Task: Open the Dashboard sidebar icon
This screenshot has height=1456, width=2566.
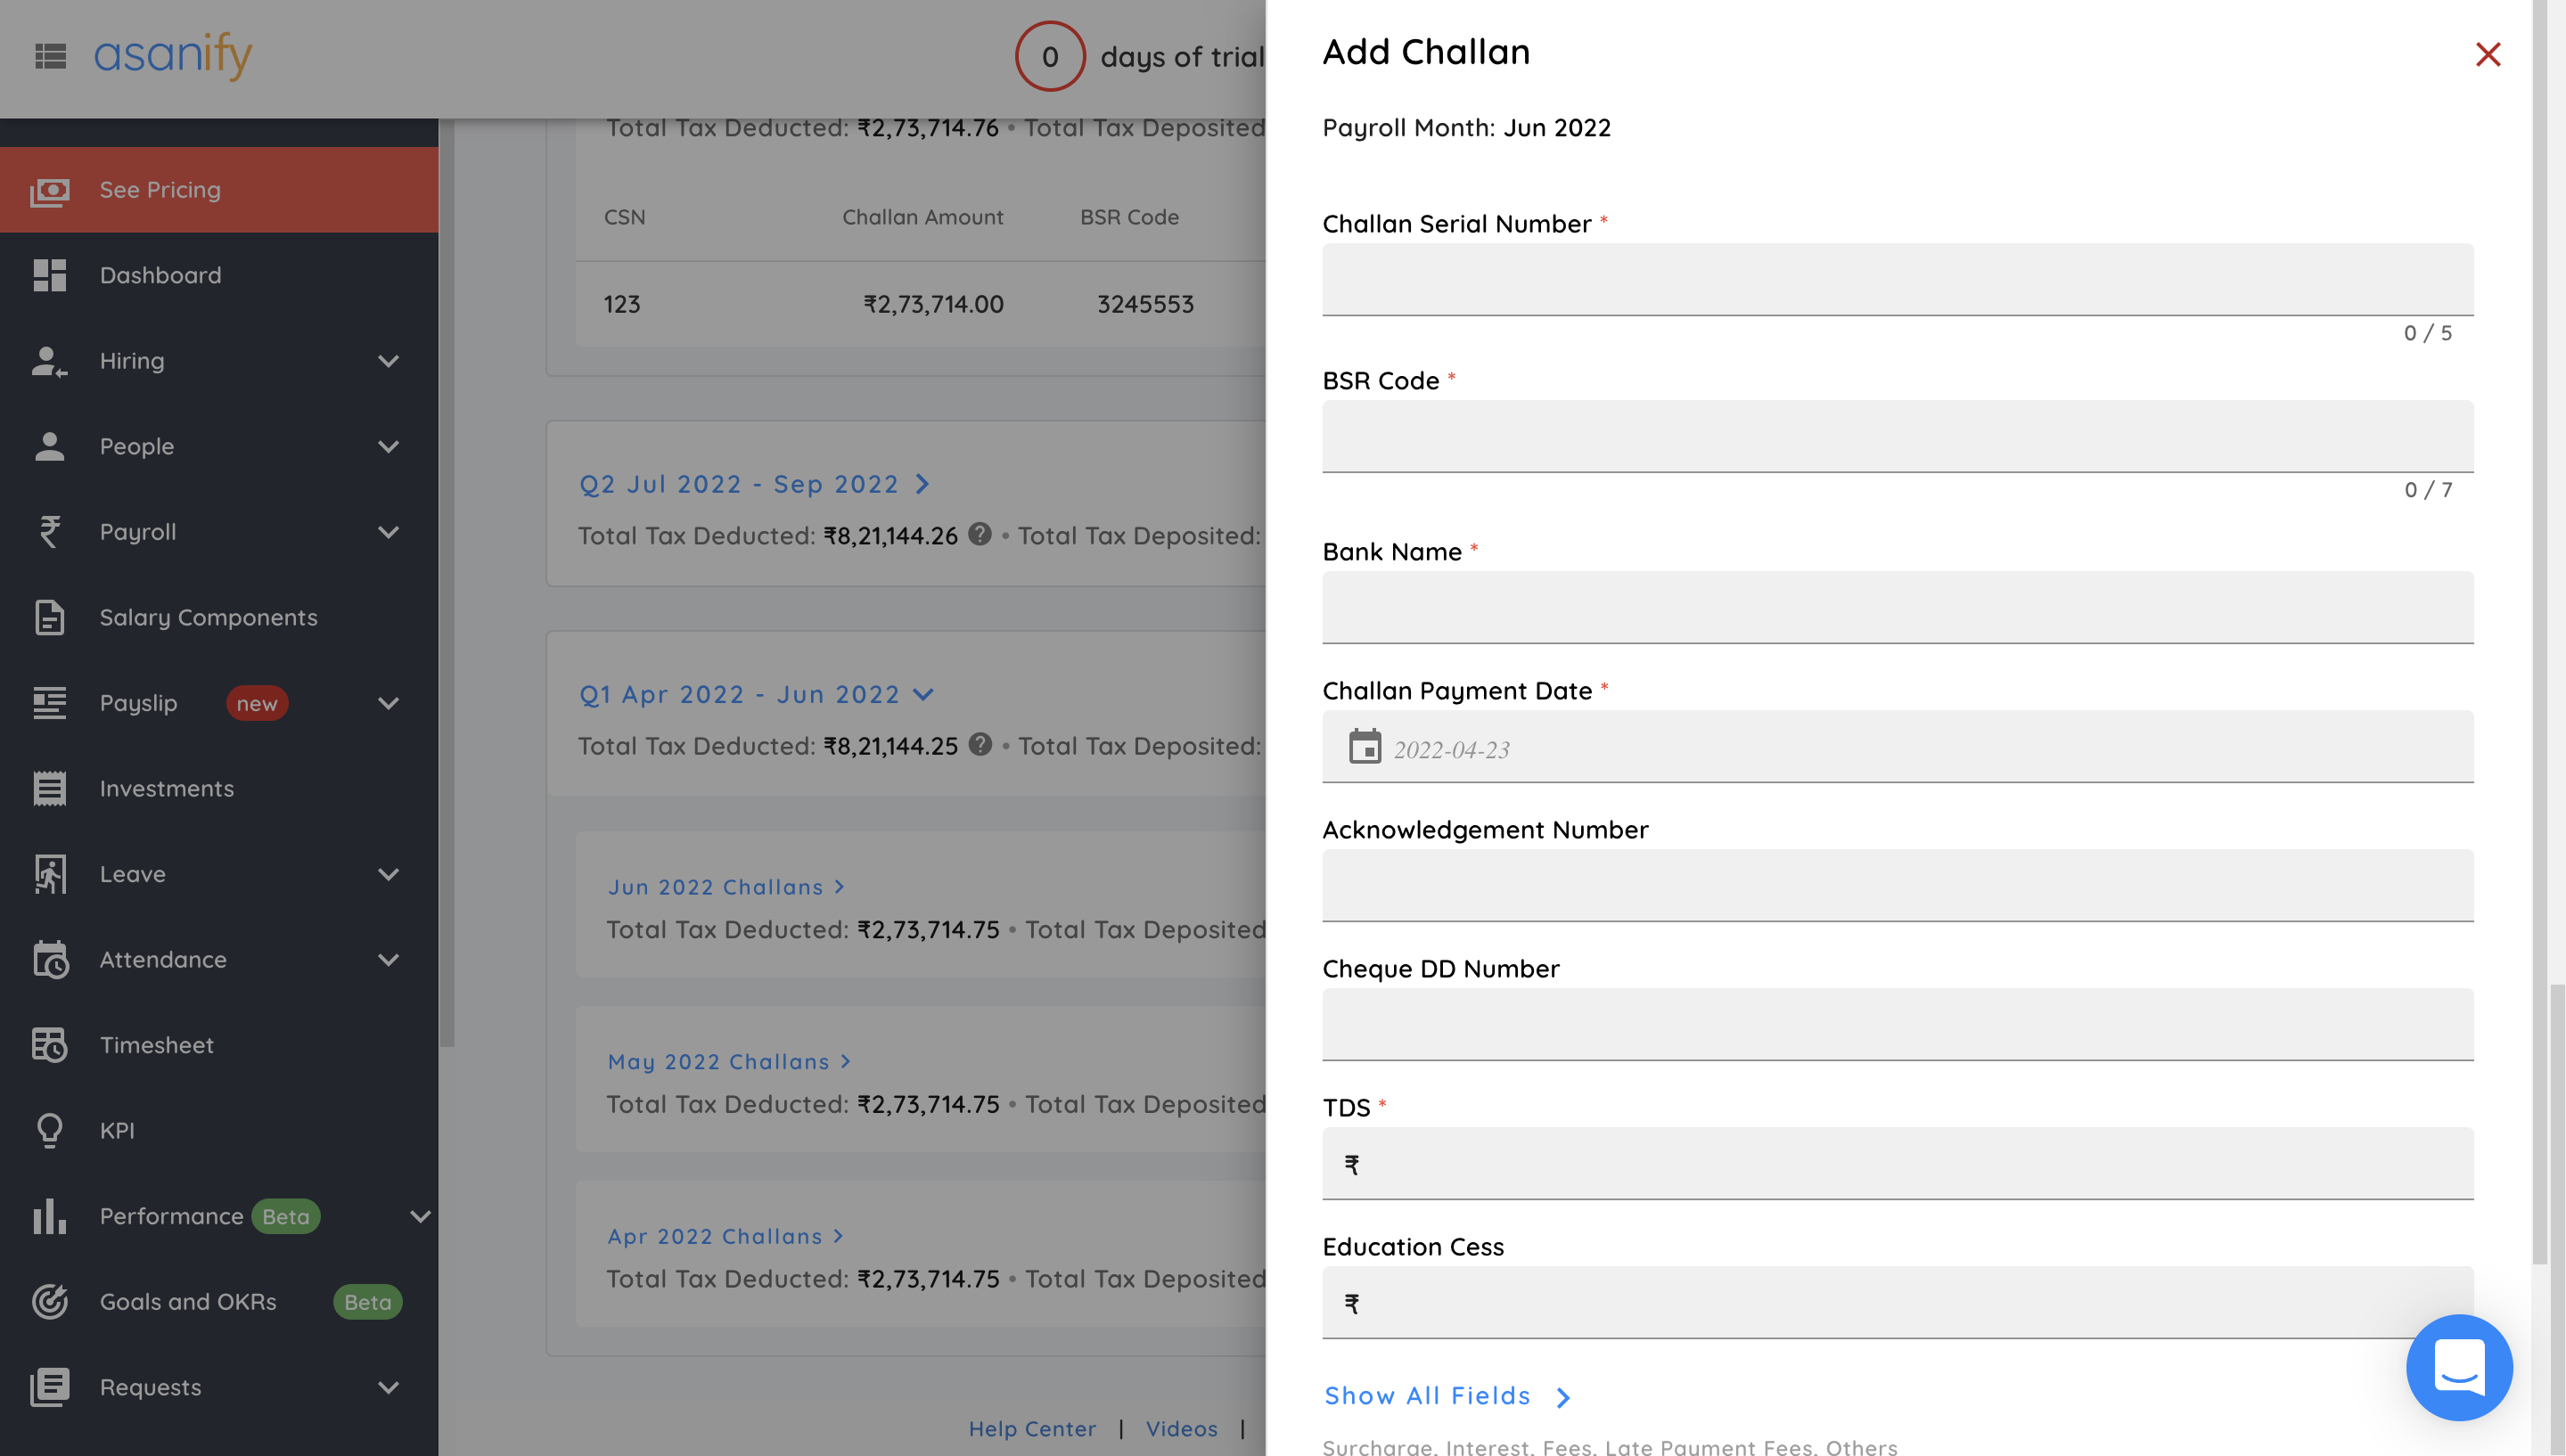Action: point(49,275)
